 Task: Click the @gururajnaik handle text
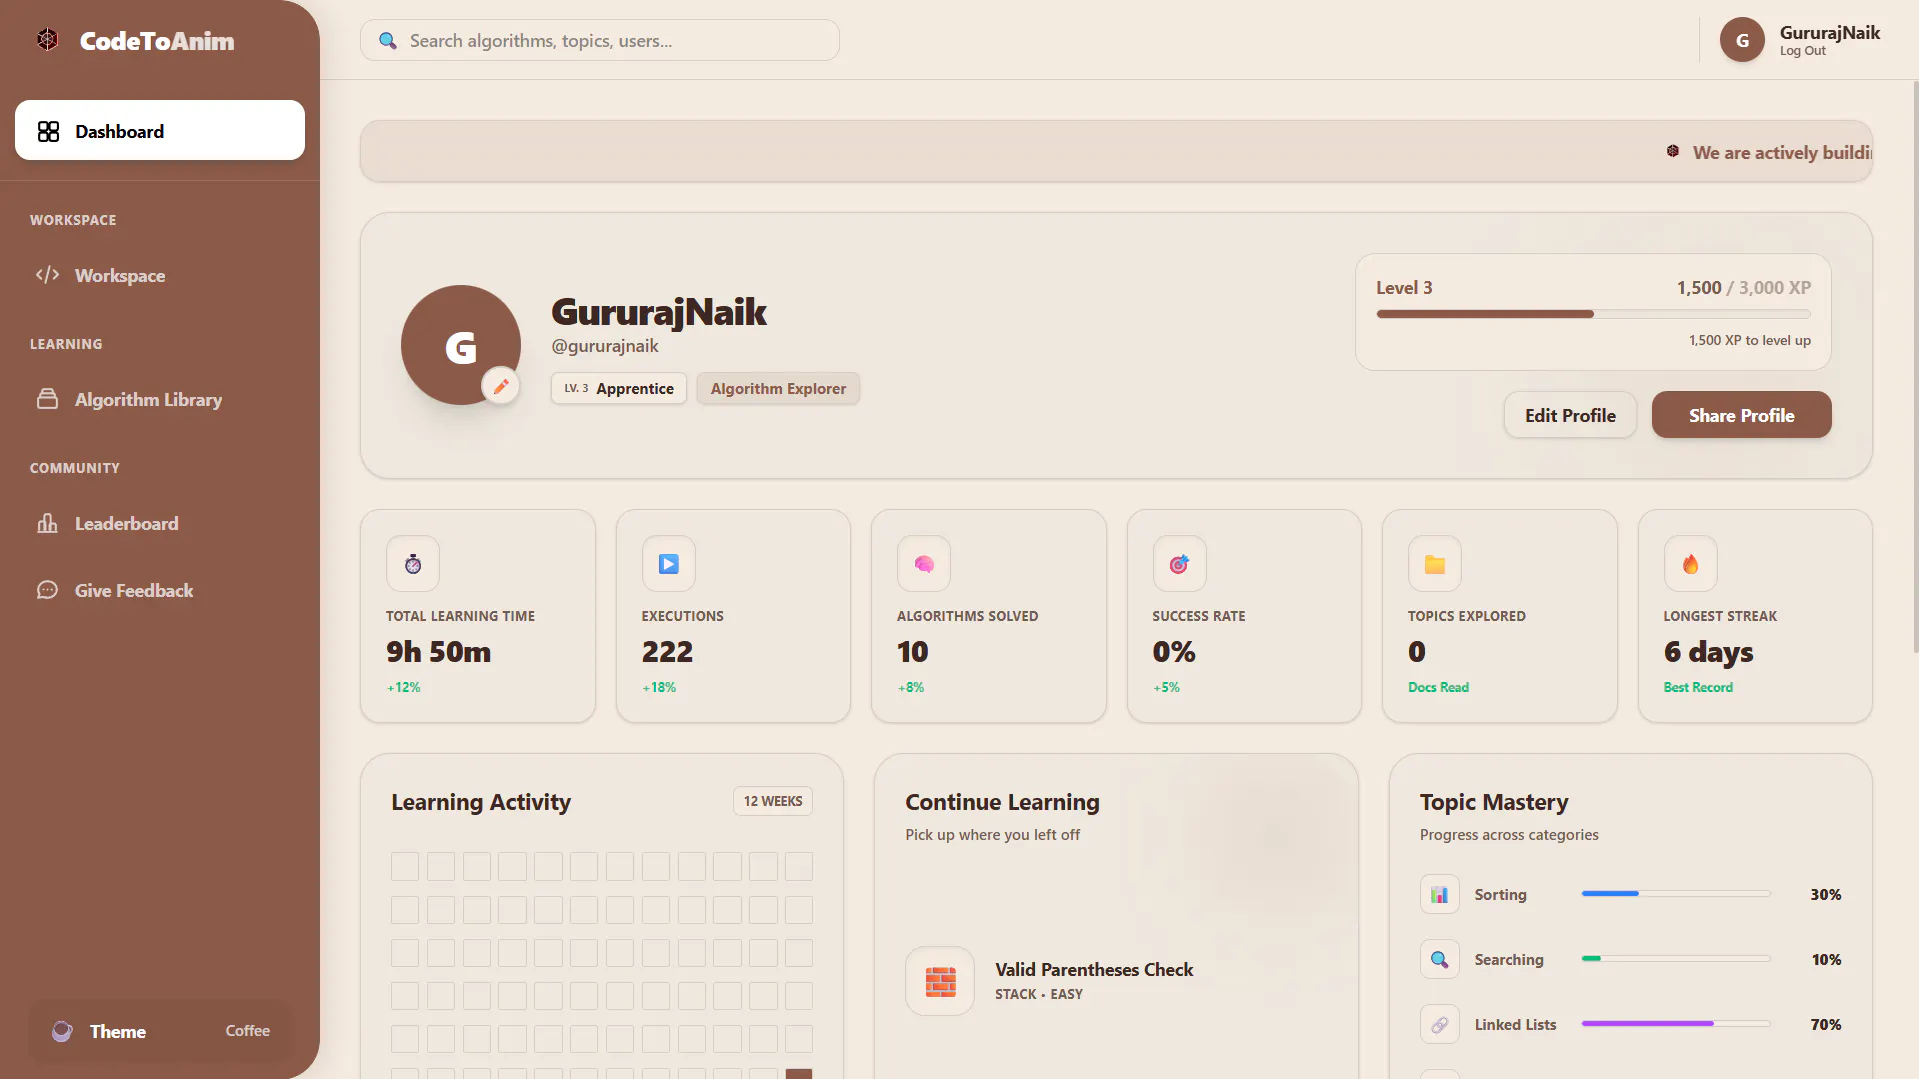605,346
